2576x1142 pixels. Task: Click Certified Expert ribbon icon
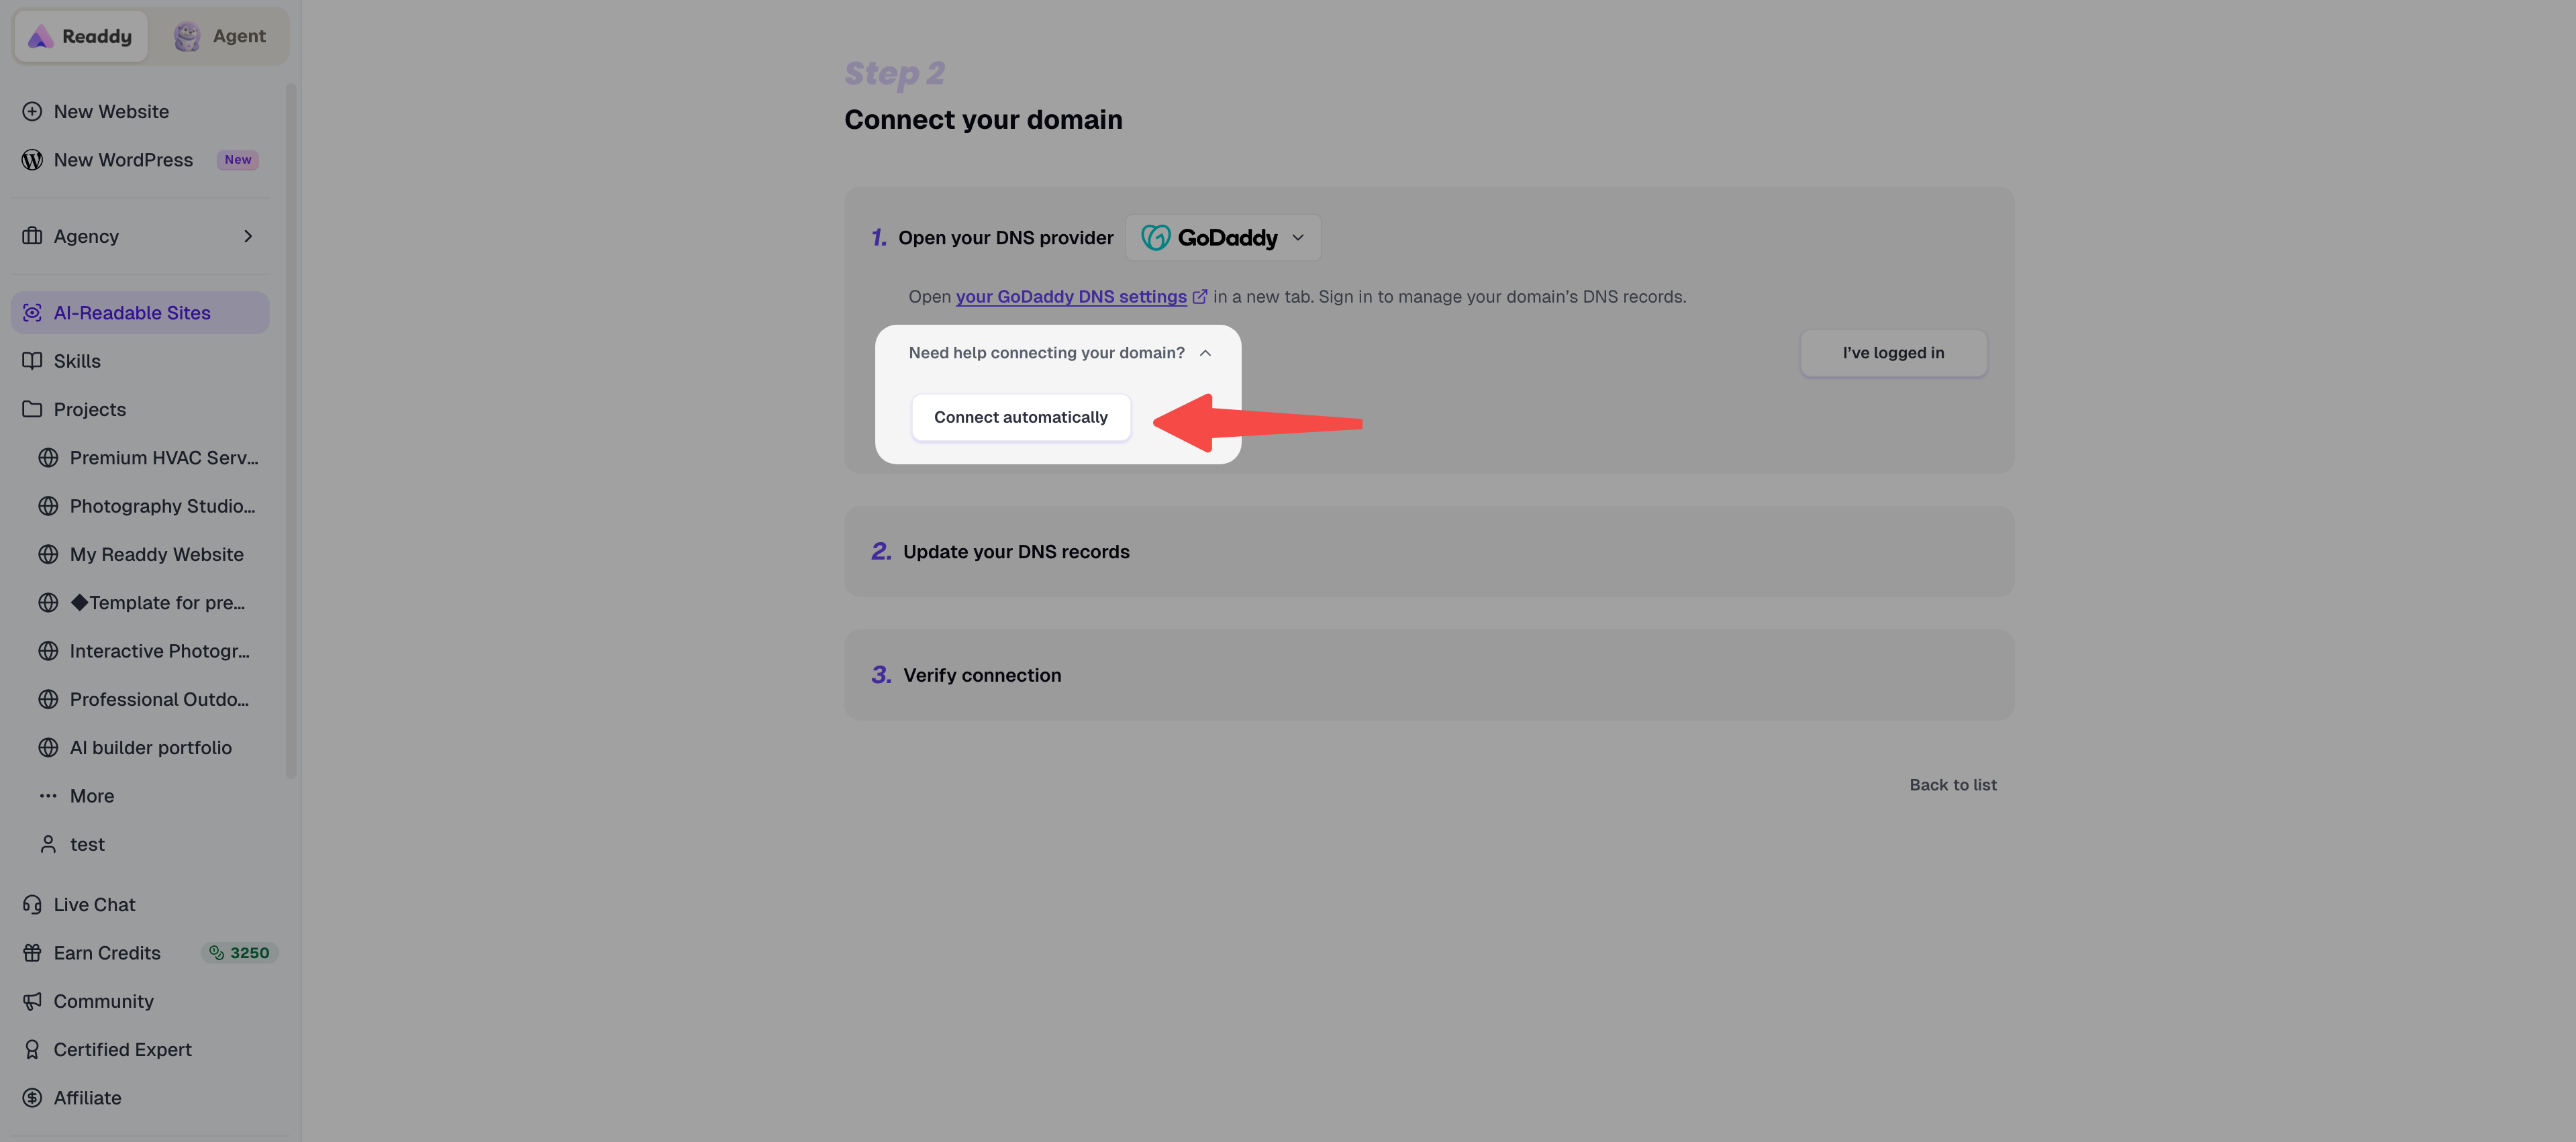click(32, 1049)
